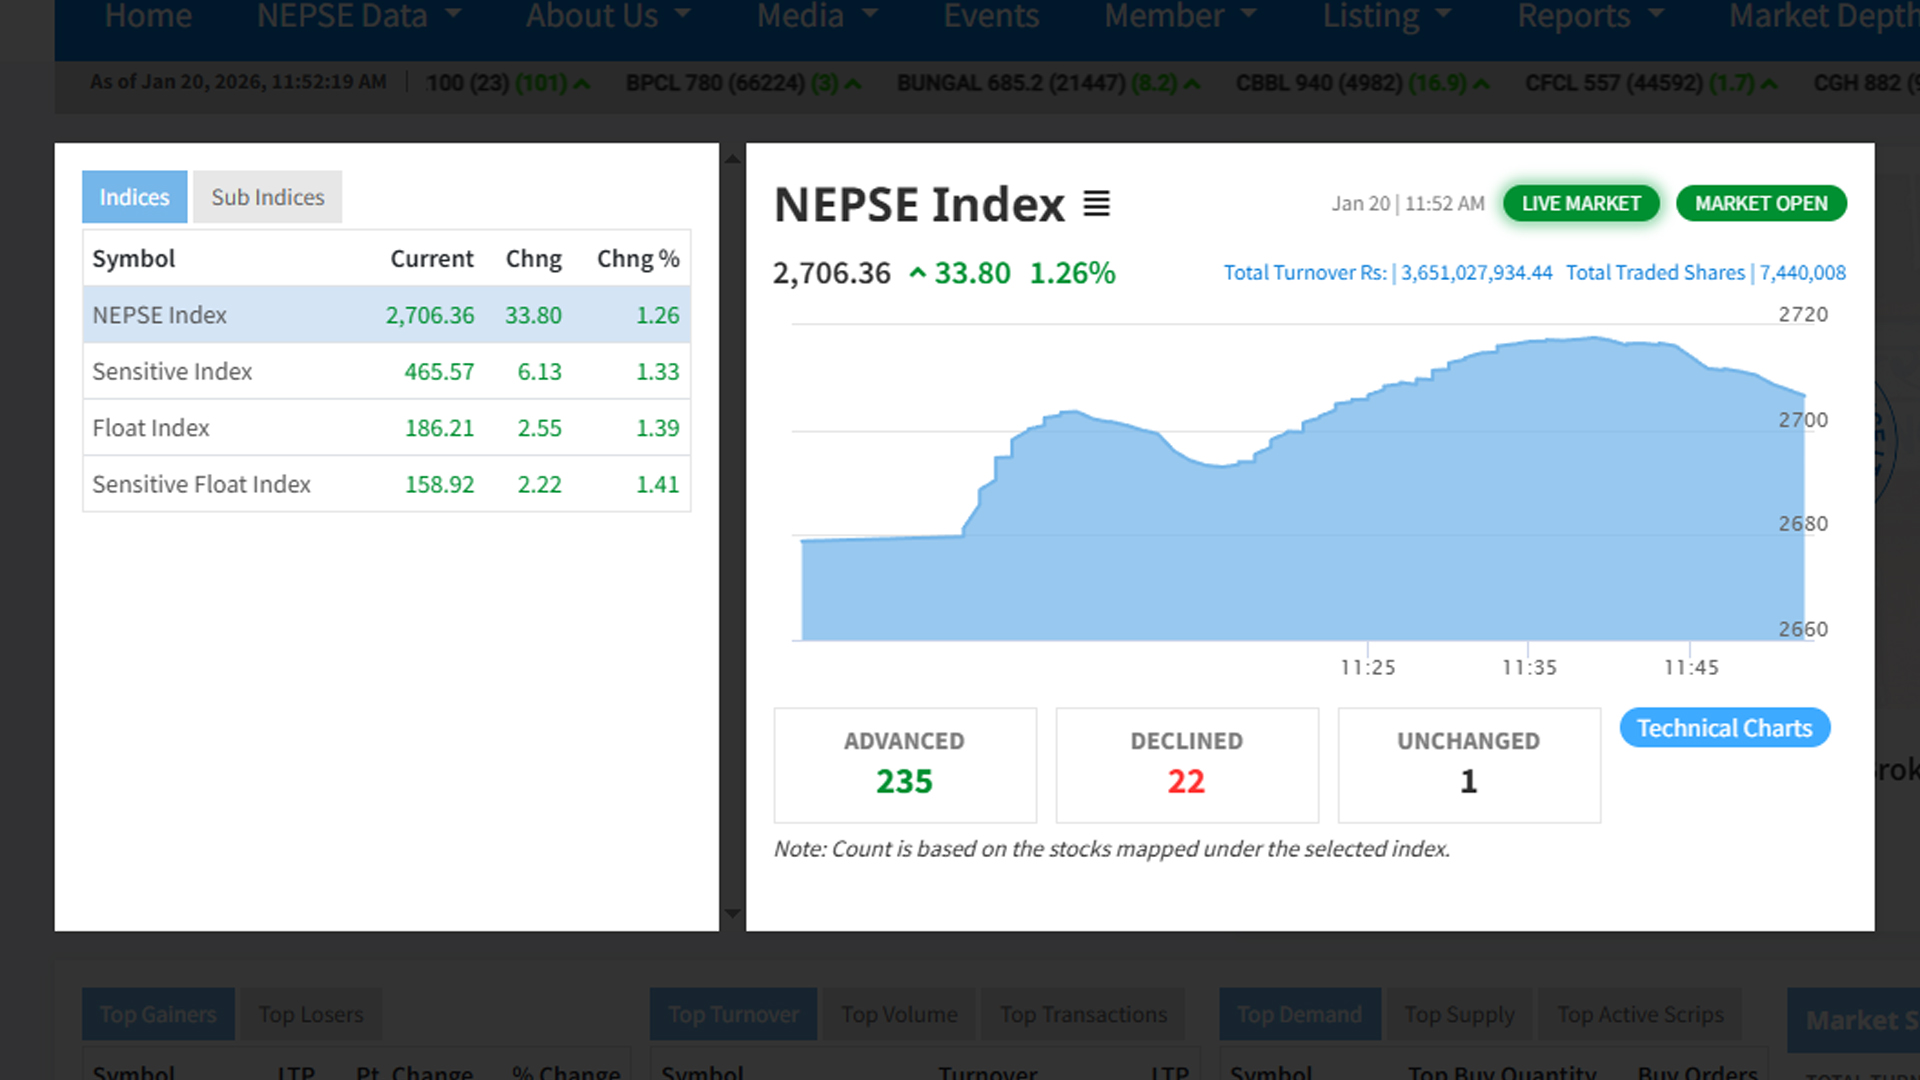This screenshot has width=1920, height=1080.
Task: Select the Indices tab
Action: click(x=134, y=197)
